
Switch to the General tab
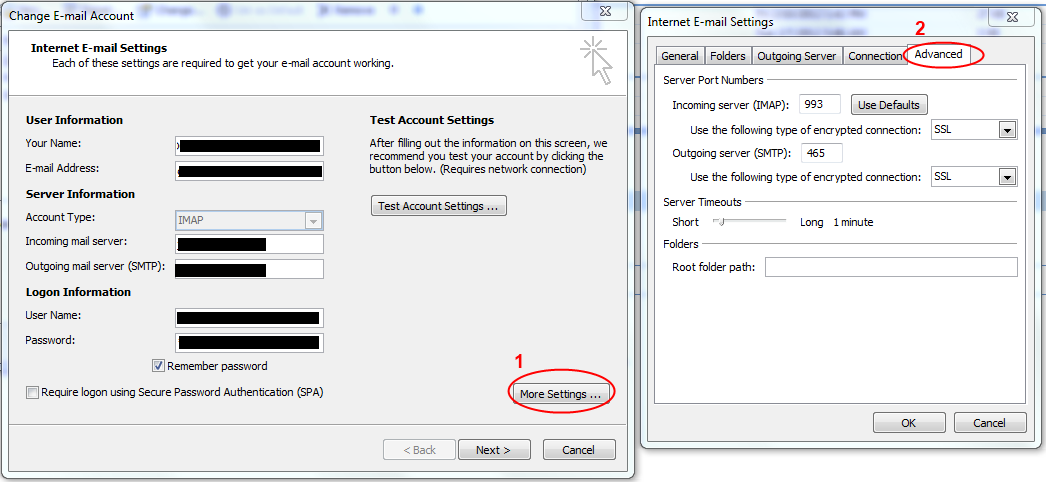click(x=680, y=56)
